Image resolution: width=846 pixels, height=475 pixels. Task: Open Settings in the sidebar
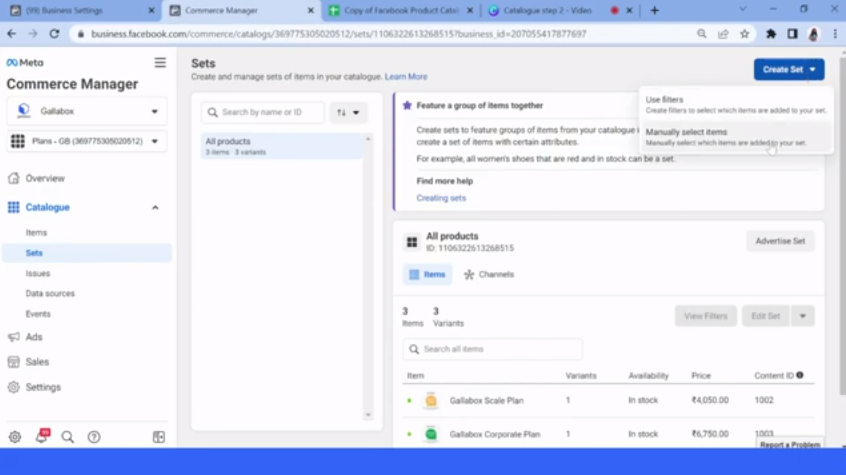tap(43, 387)
